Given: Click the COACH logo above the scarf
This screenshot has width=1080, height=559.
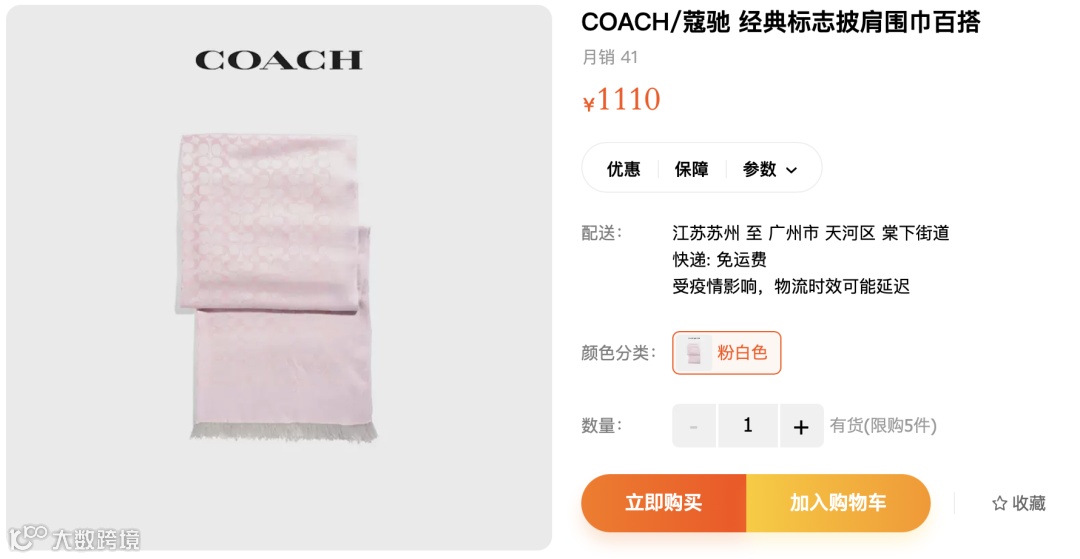Looking at the screenshot, I should coord(279,61).
